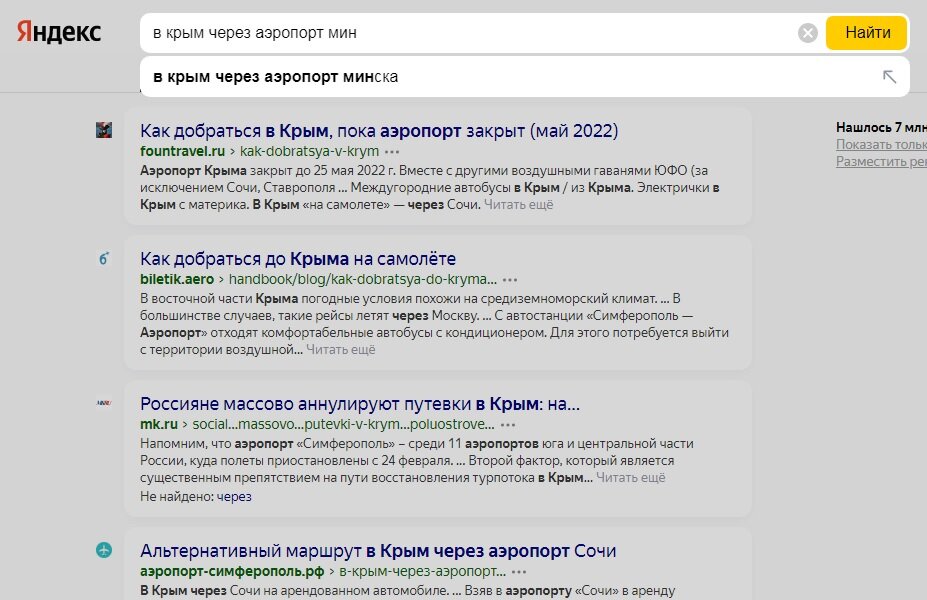Click biletik.aero result favicon
The height and width of the screenshot is (600, 927).
pos(104,258)
